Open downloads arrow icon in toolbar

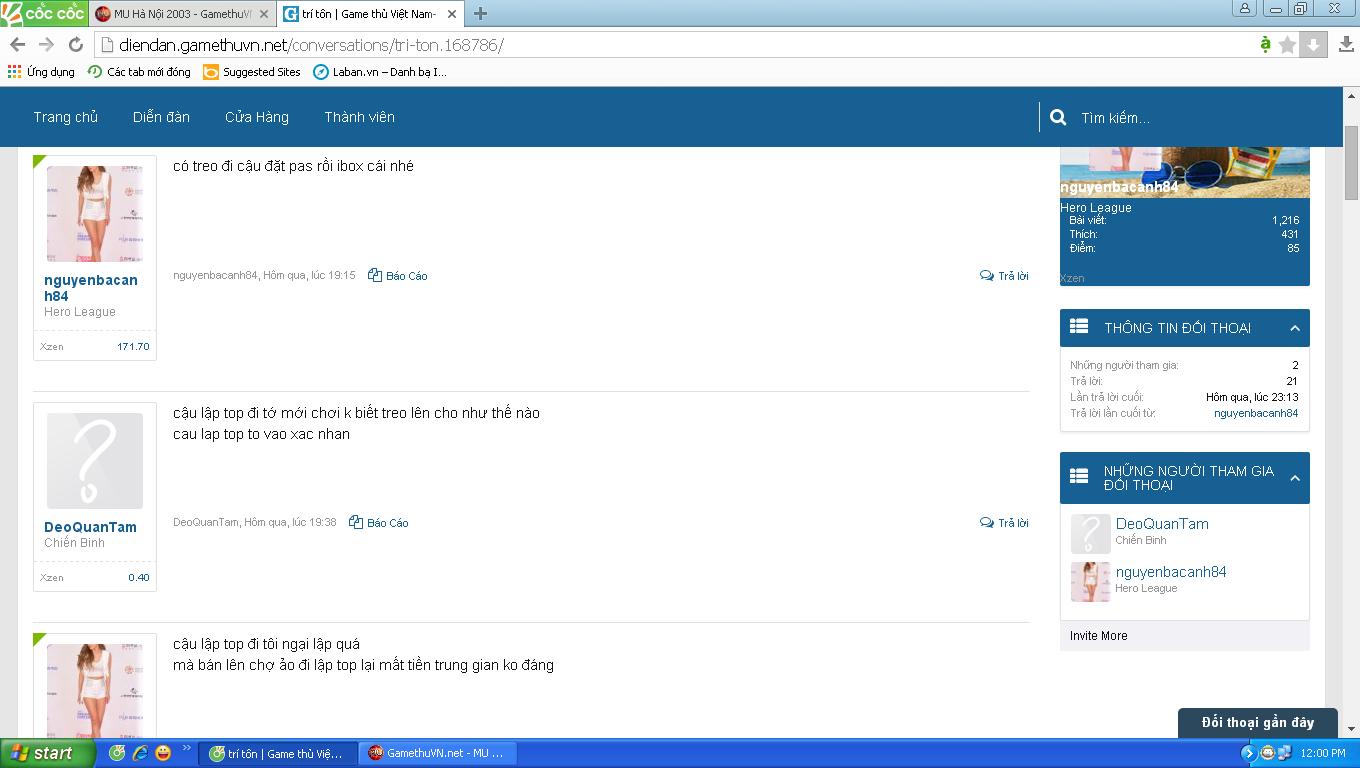1347,45
